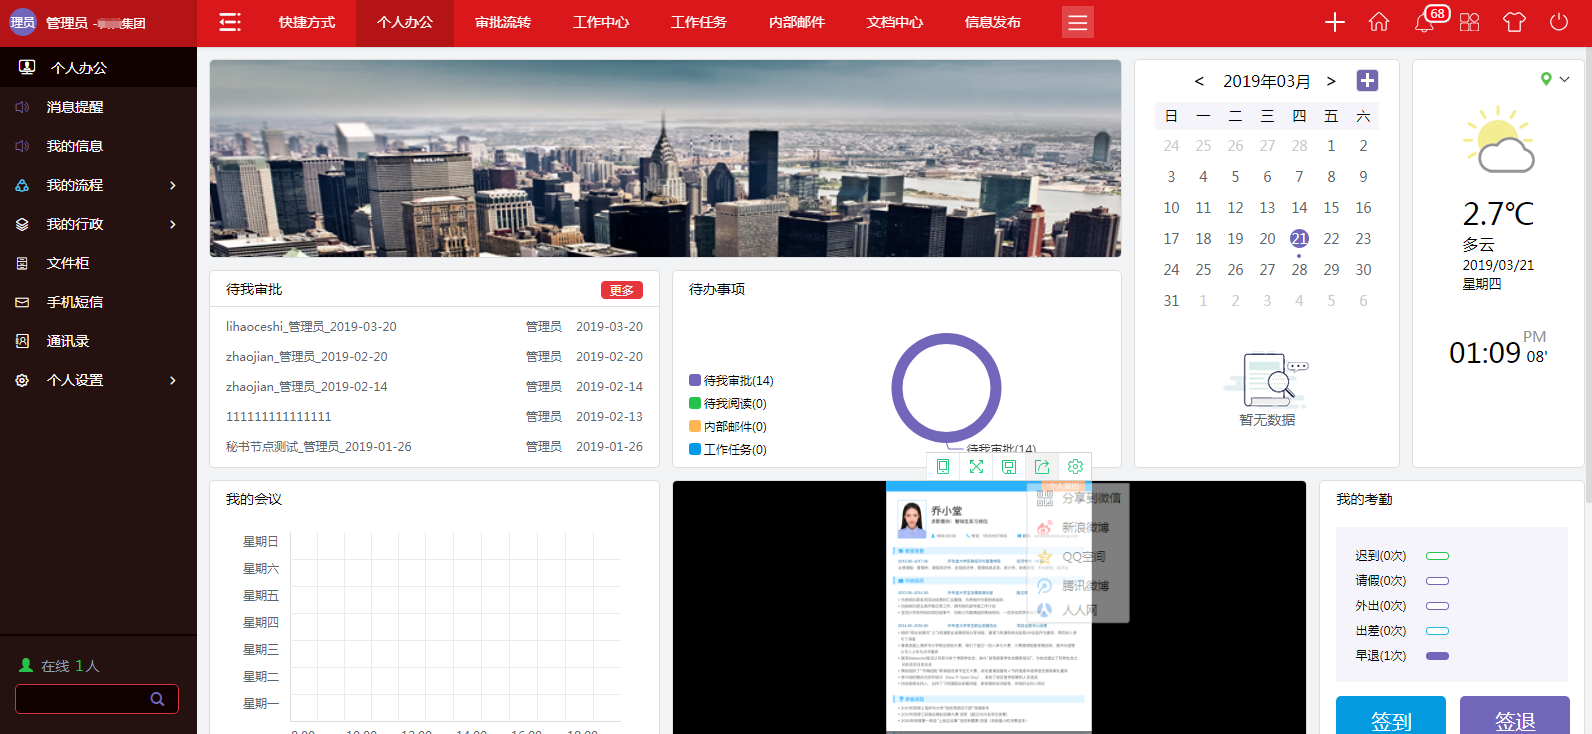Click the save icon in image toolbar

point(1009,466)
